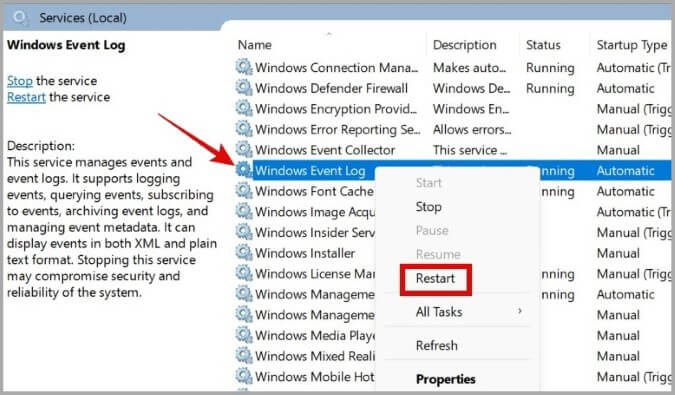Select the Windows Mixed Reality service row
The width and height of the screenshot is (675, 395).
pyautogui.click(x=315, y=356)
